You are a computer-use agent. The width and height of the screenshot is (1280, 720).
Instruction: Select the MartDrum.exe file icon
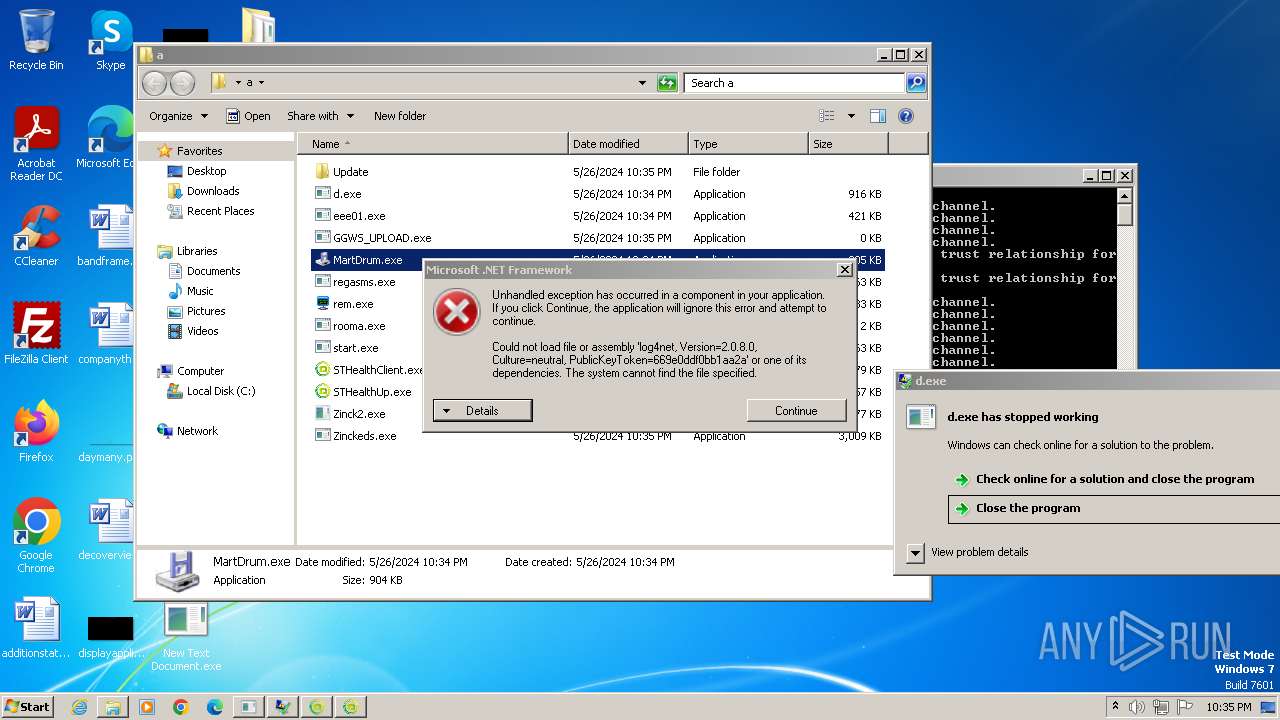pos(322,260)
